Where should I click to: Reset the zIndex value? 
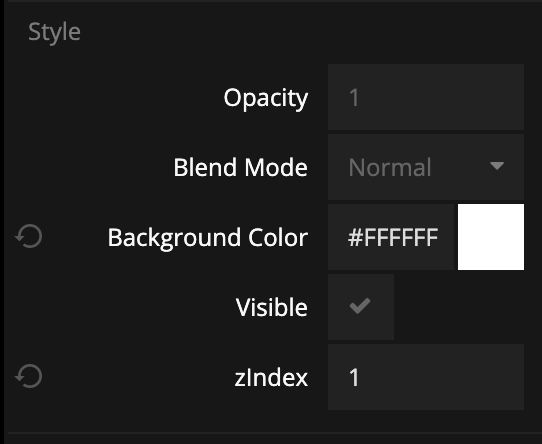(x=29, y=376)
